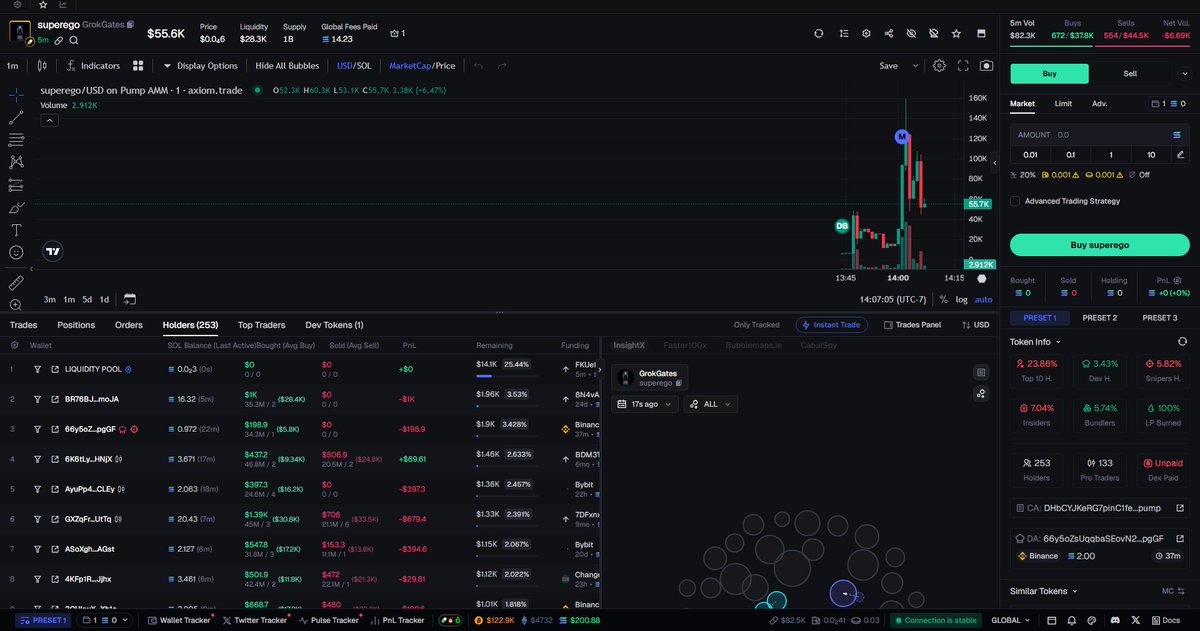Click Hide All Bubbles
Viewport: 1200px width, 631px height.
287,66
